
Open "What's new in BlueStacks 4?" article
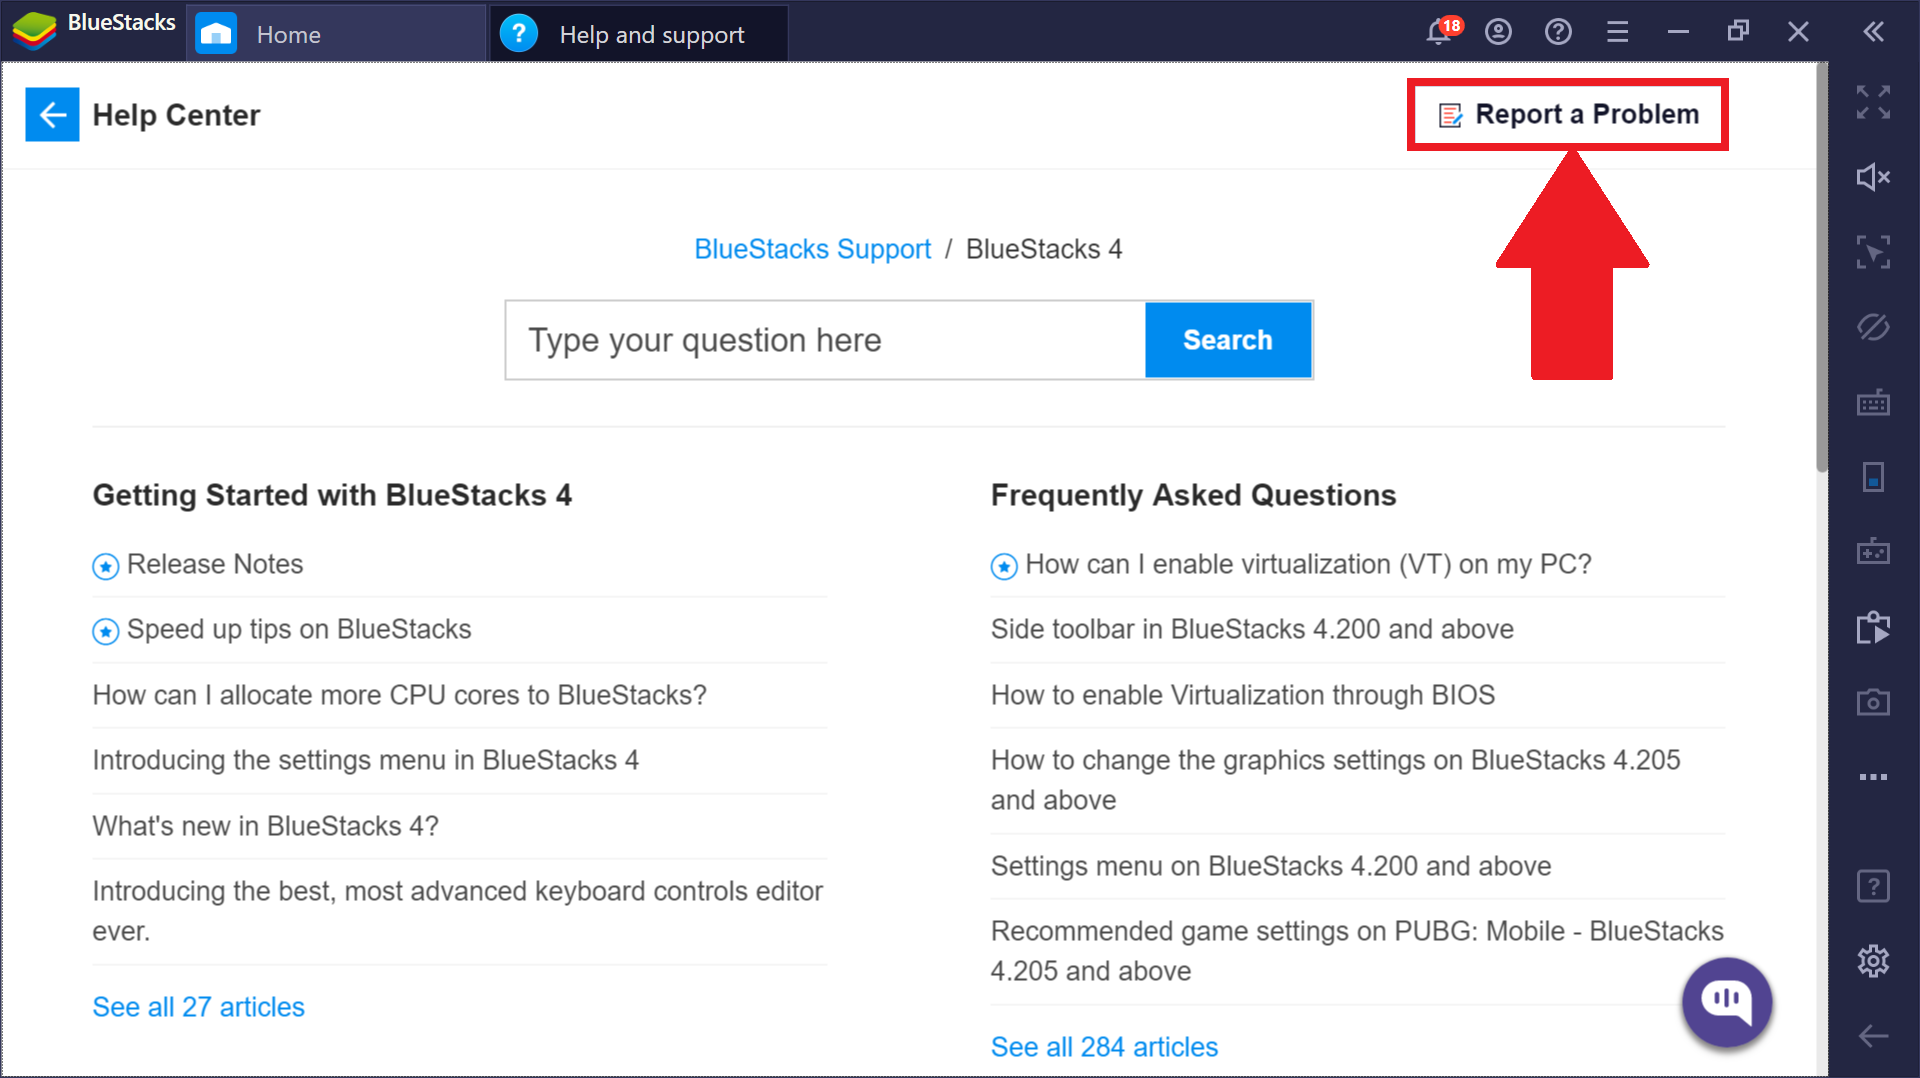pyautogui.click(x=266, y=826)
